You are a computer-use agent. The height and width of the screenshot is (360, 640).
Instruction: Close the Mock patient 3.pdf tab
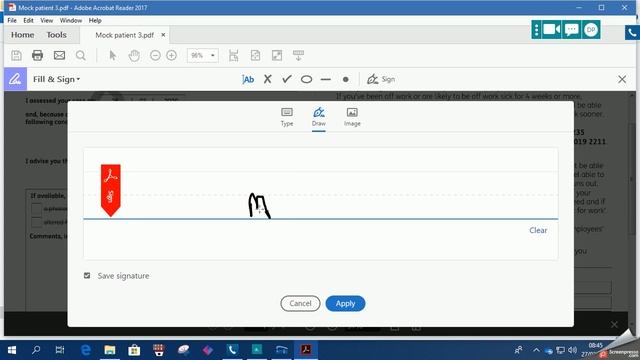click(x=163, y=35)
